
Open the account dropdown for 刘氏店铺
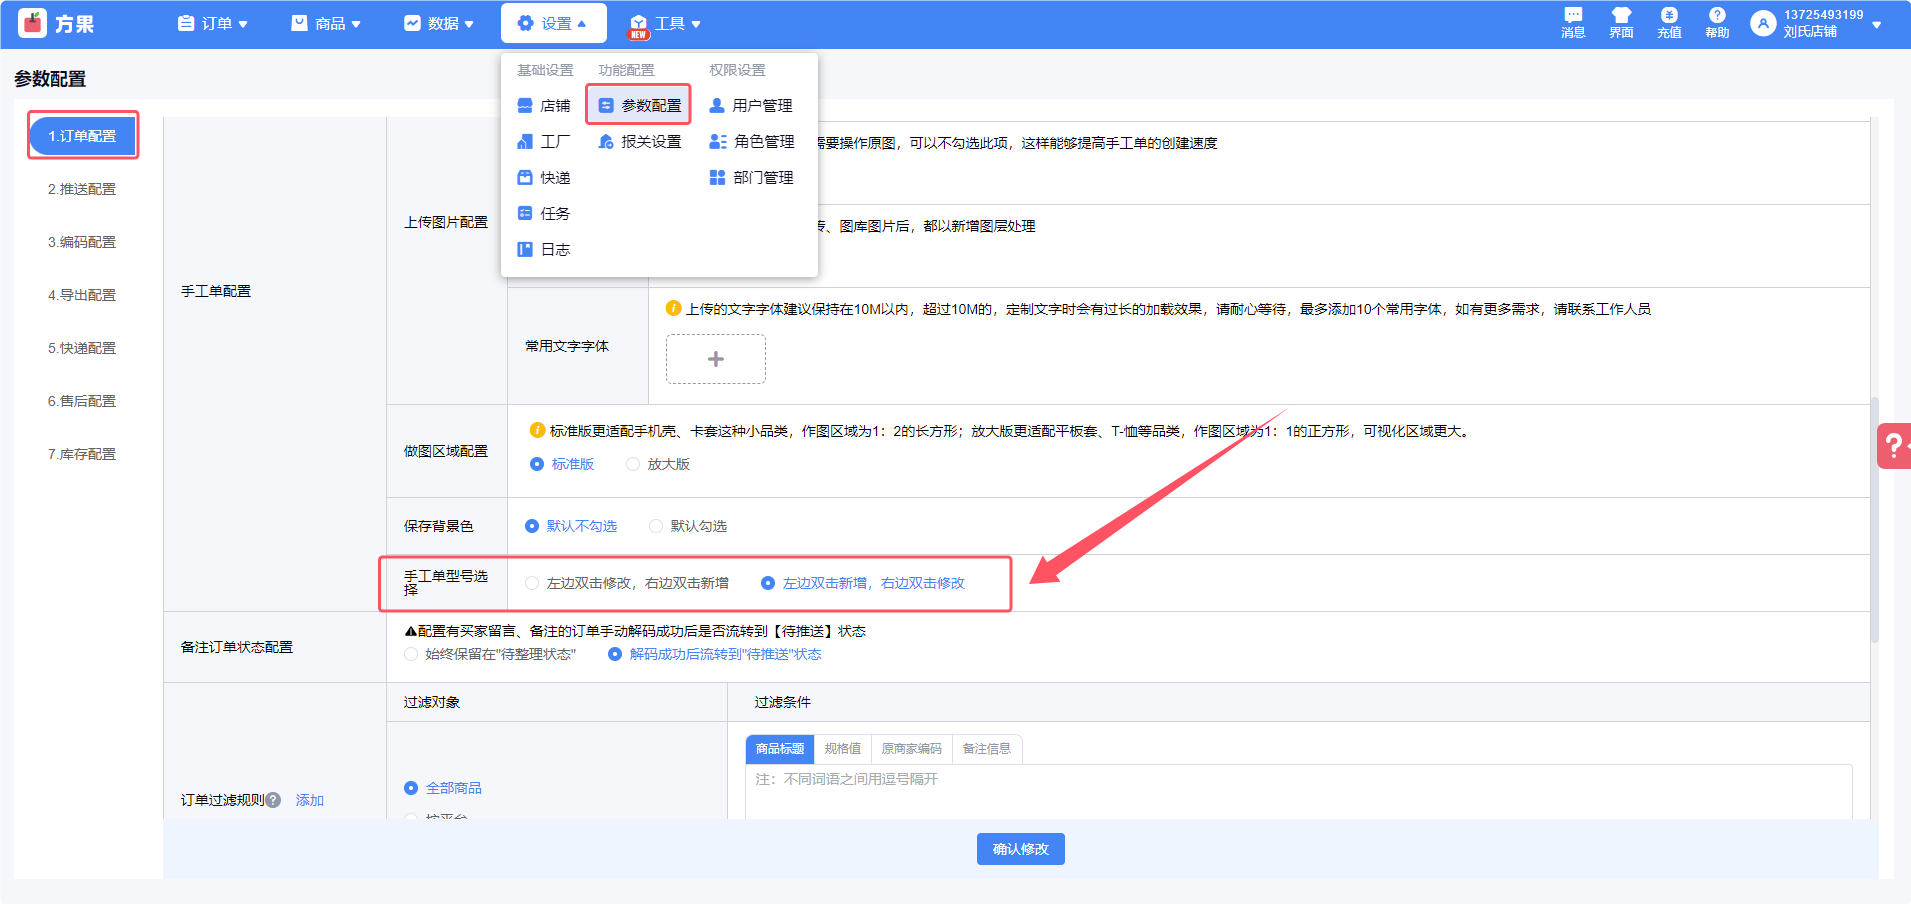click(1876, 24)
